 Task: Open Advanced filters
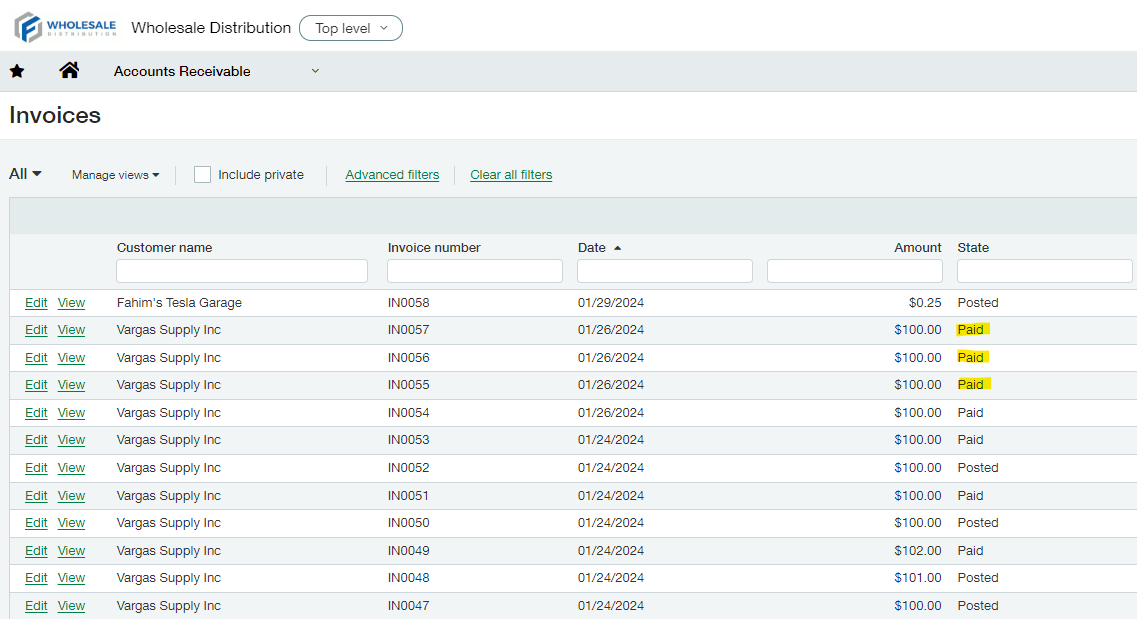click(392, 175)
